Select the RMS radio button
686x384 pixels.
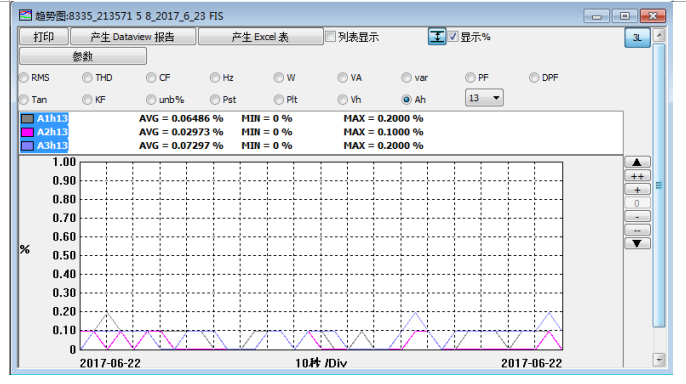tap(24, 78)
